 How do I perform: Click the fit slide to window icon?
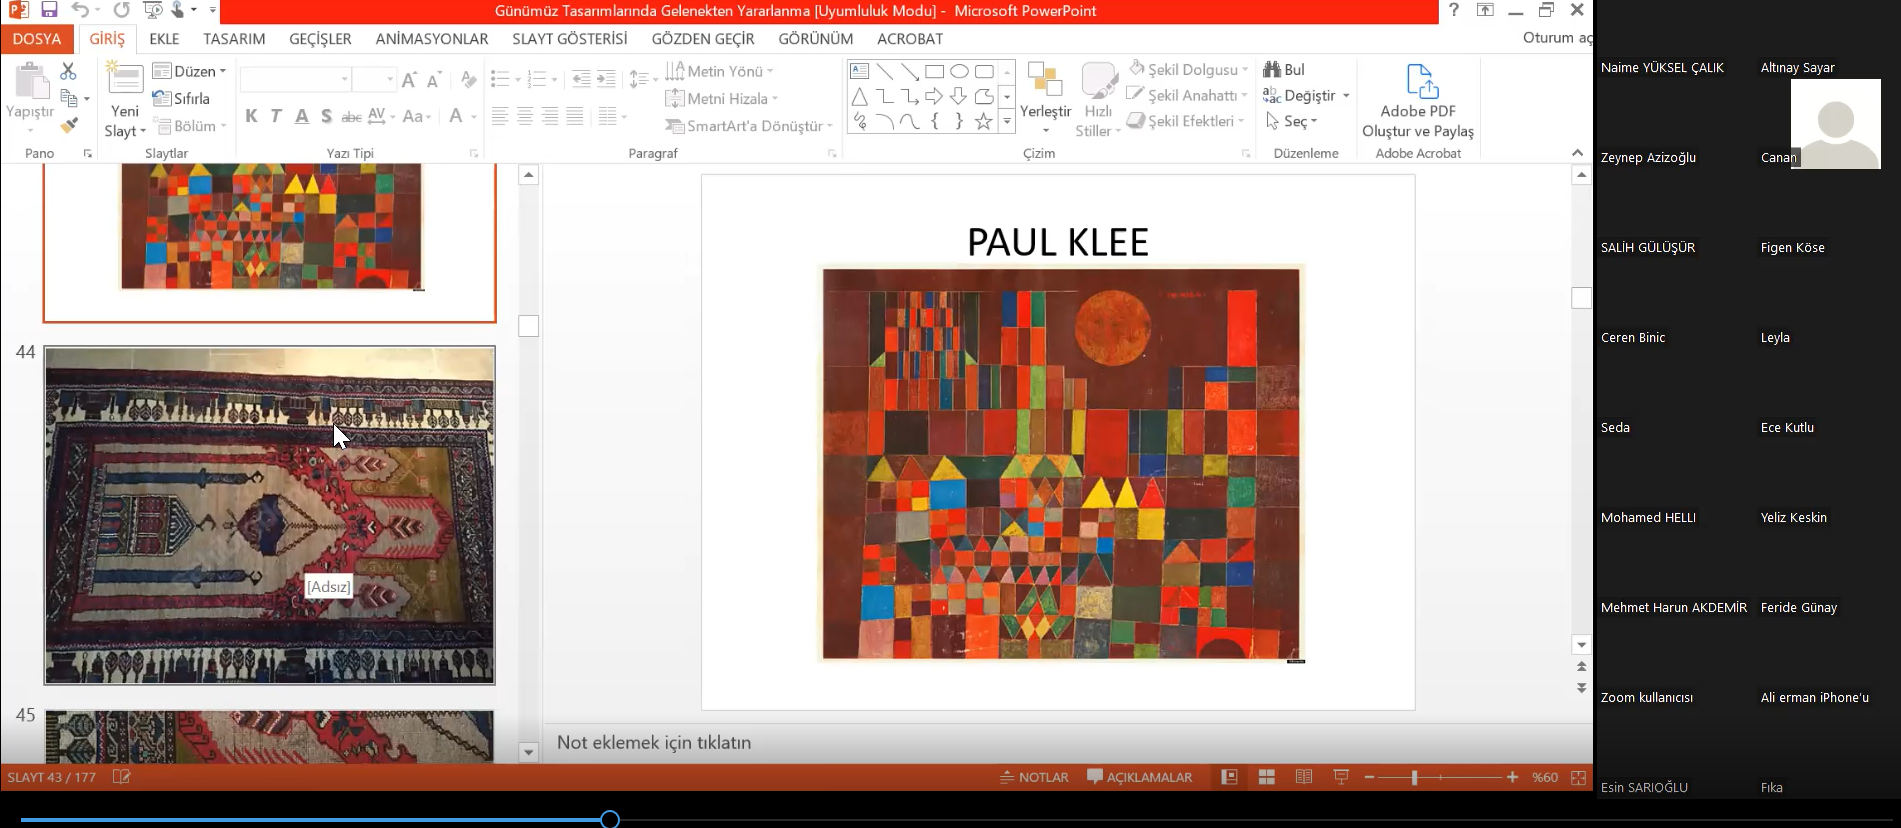tap(1578, 777)
